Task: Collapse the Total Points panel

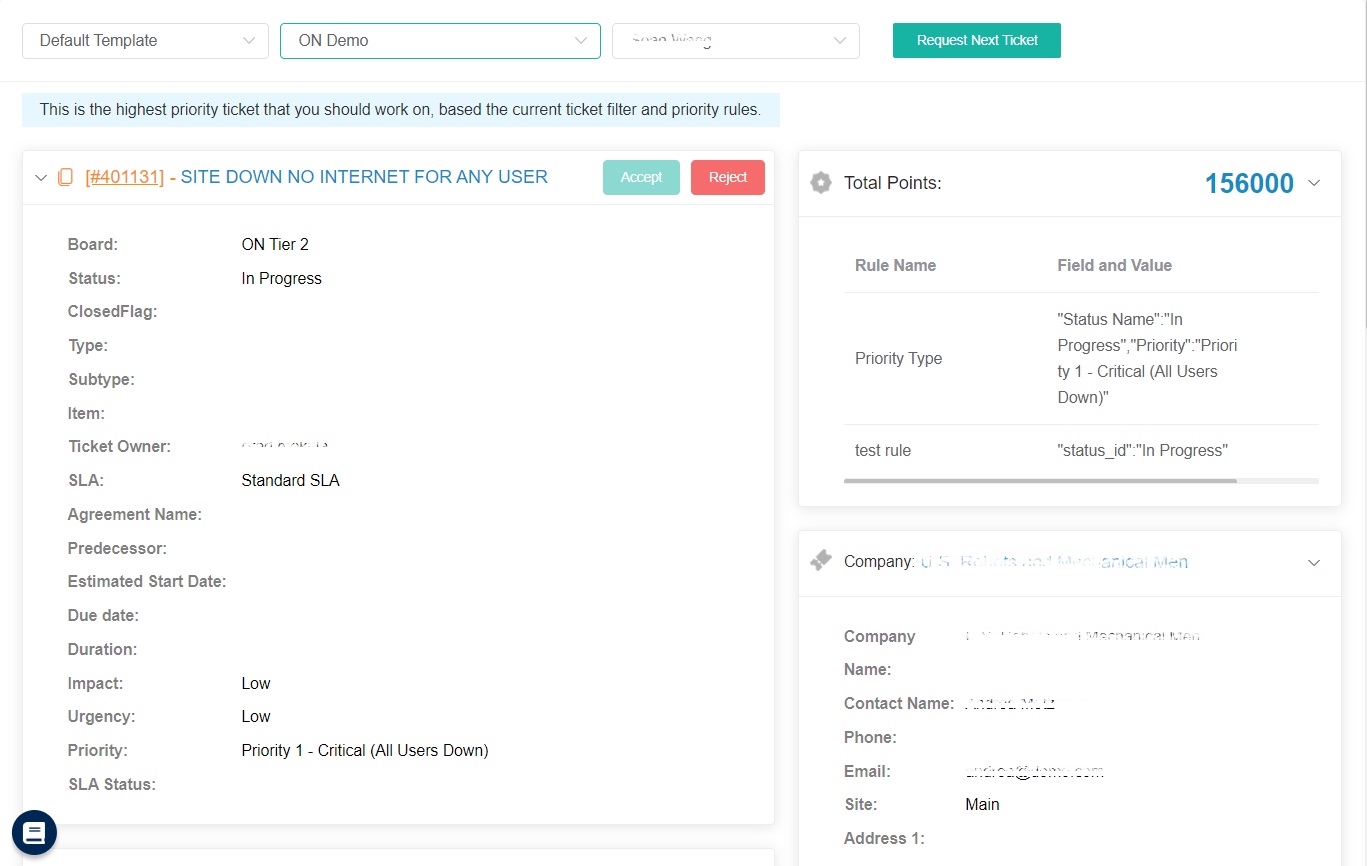Action: 1314,183
